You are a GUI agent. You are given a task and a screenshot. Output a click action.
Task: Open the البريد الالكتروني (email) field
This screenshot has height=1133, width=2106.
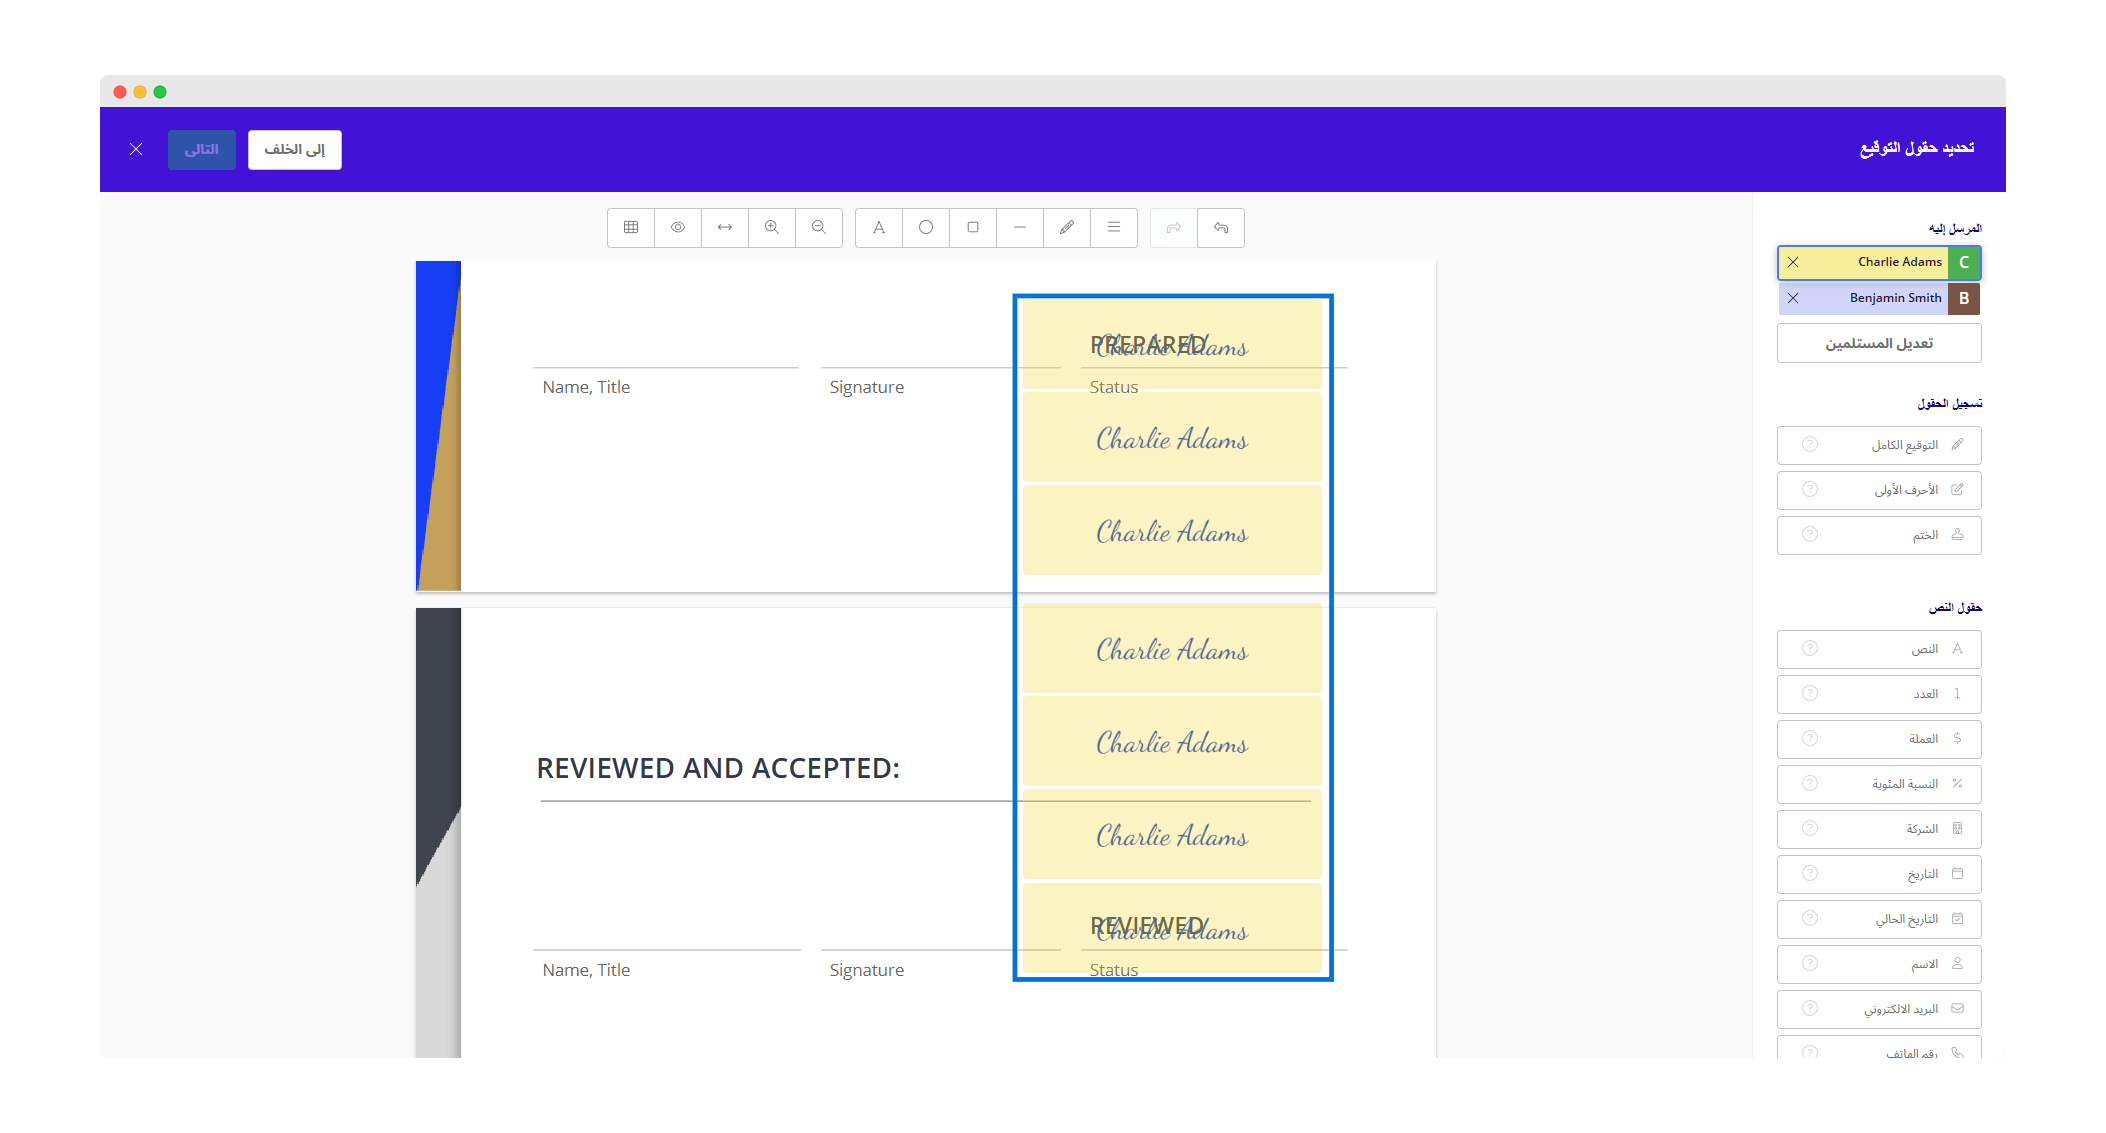click(1878, 1008)
